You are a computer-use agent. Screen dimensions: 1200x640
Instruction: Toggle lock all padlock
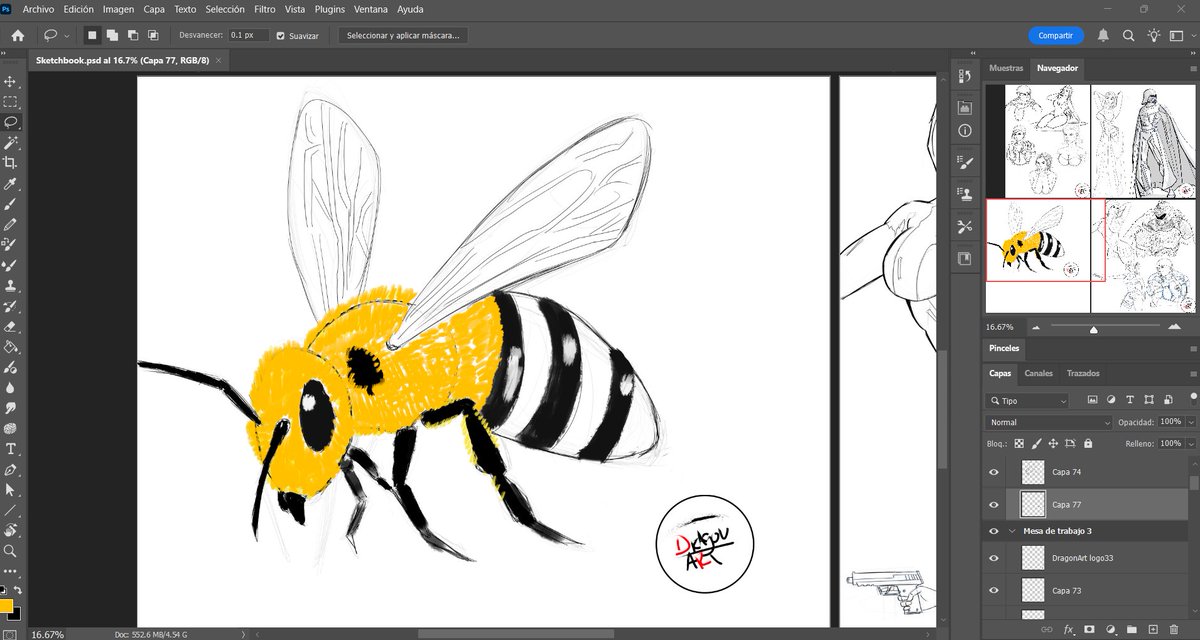(x=1088, y=443)
